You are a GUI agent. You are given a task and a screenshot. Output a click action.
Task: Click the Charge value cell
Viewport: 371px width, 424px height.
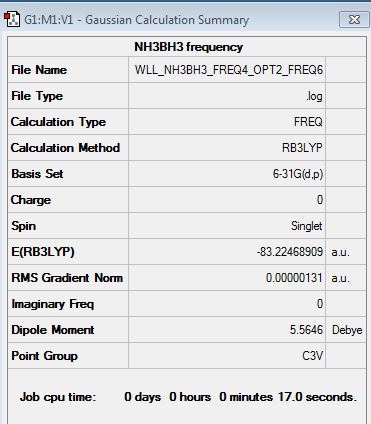coord(227,200)
